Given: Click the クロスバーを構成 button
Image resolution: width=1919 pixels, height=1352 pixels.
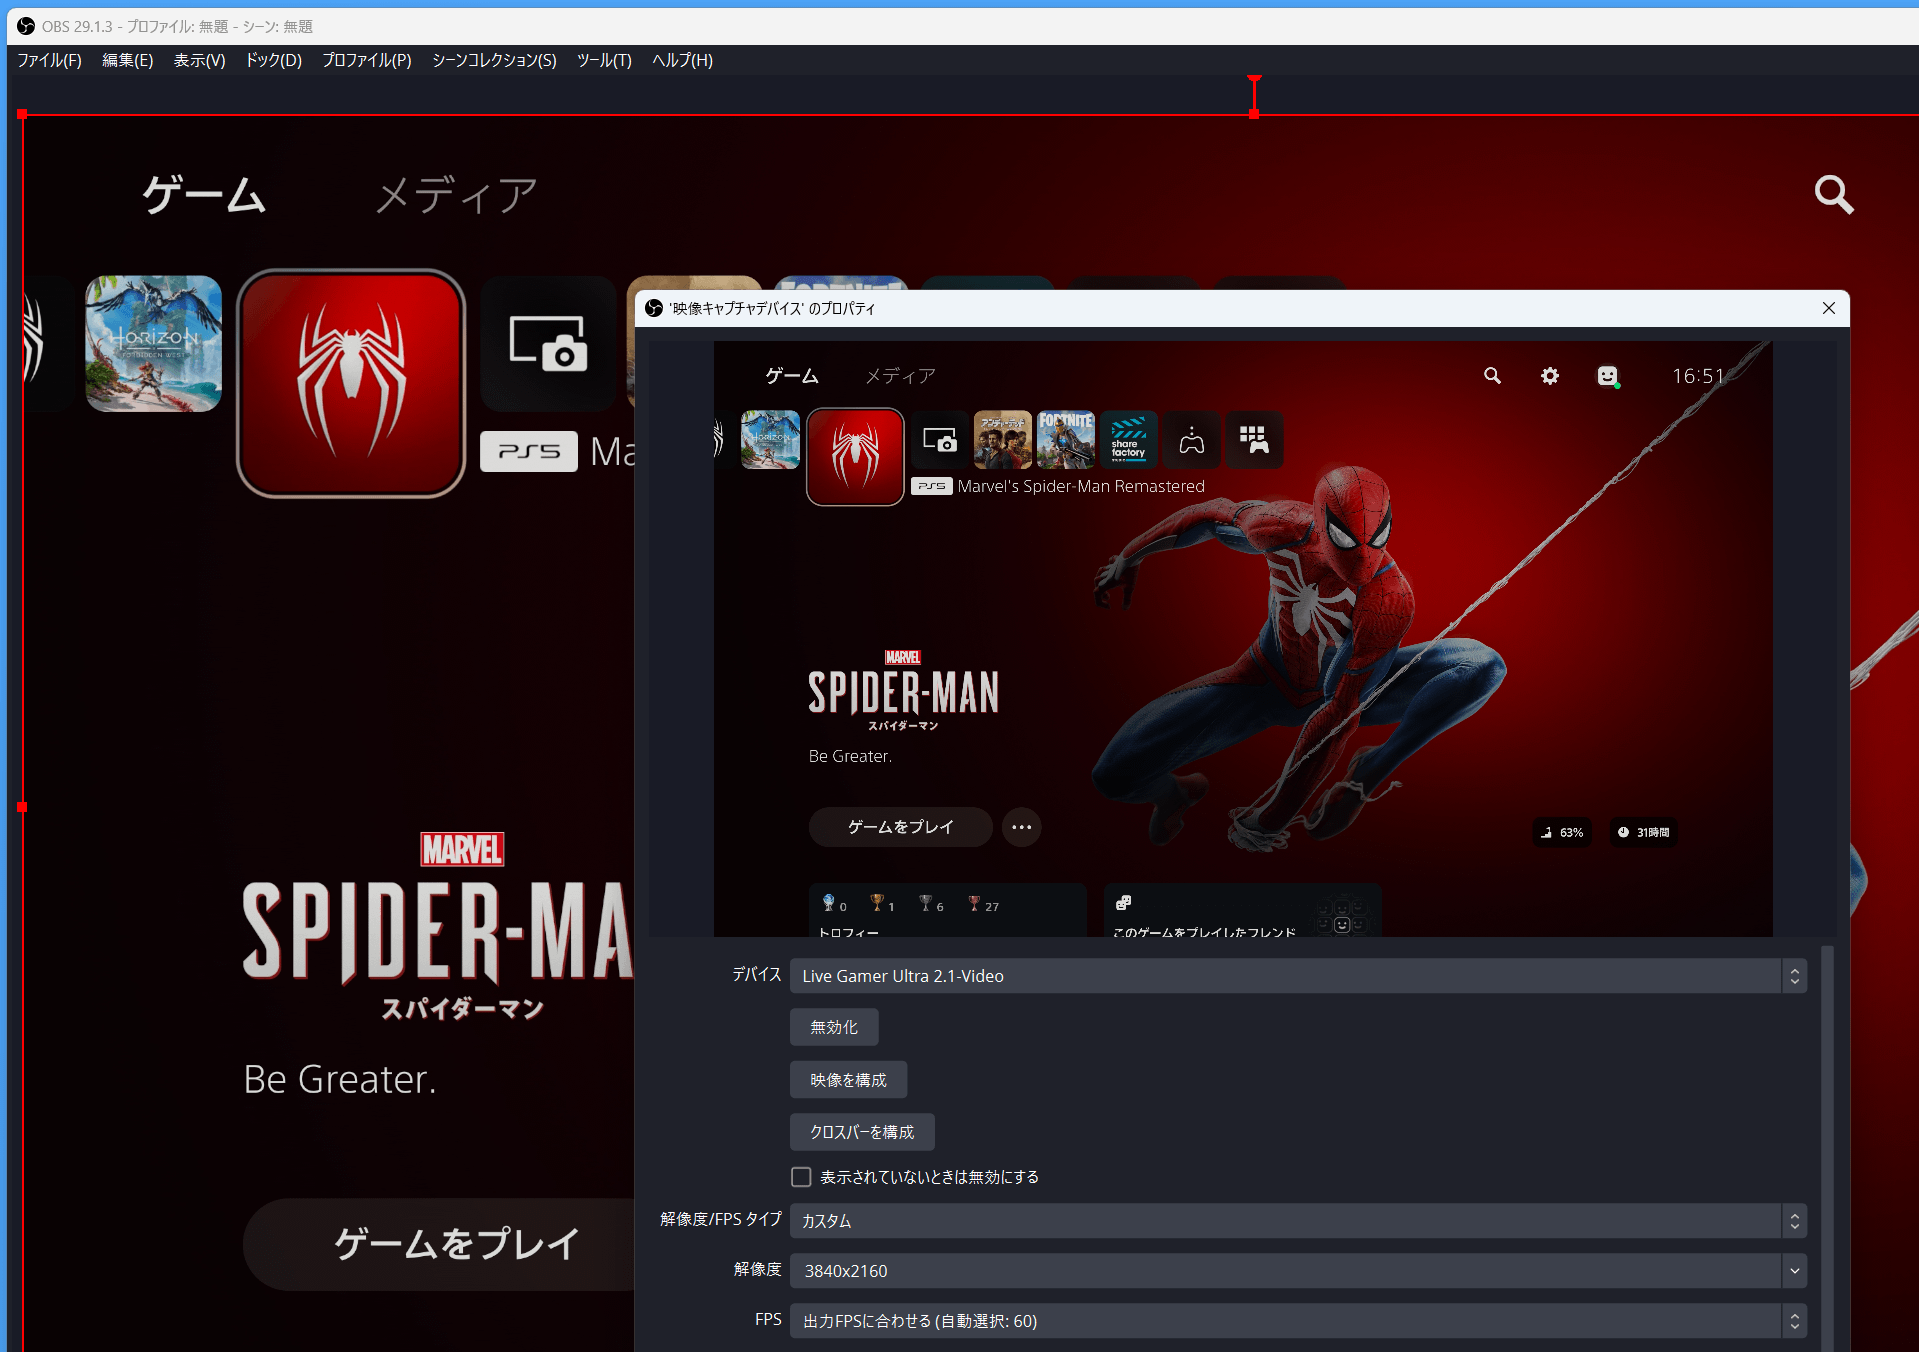Looking at the screenshot, I should 862,1132.
